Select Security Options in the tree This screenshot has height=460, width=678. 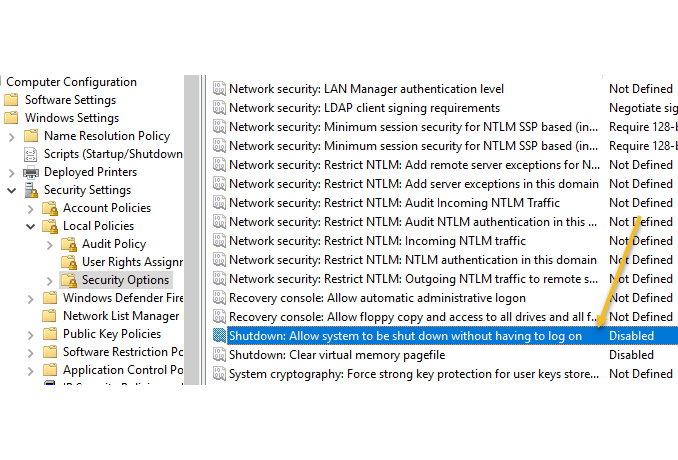click(x=125, y=280)
